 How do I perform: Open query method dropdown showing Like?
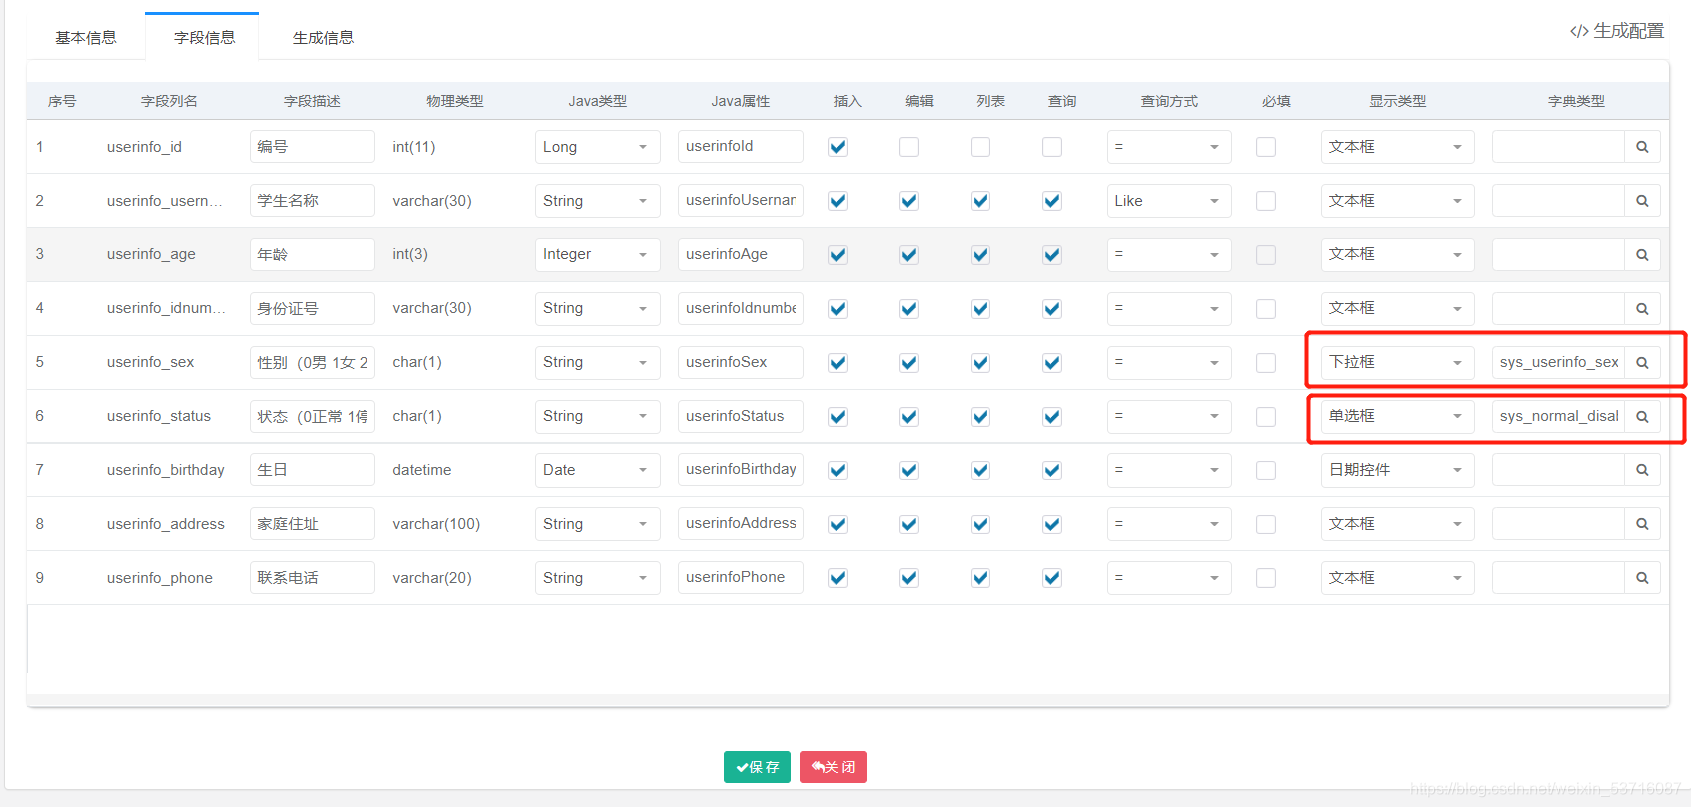click(x=1169, y=201)
